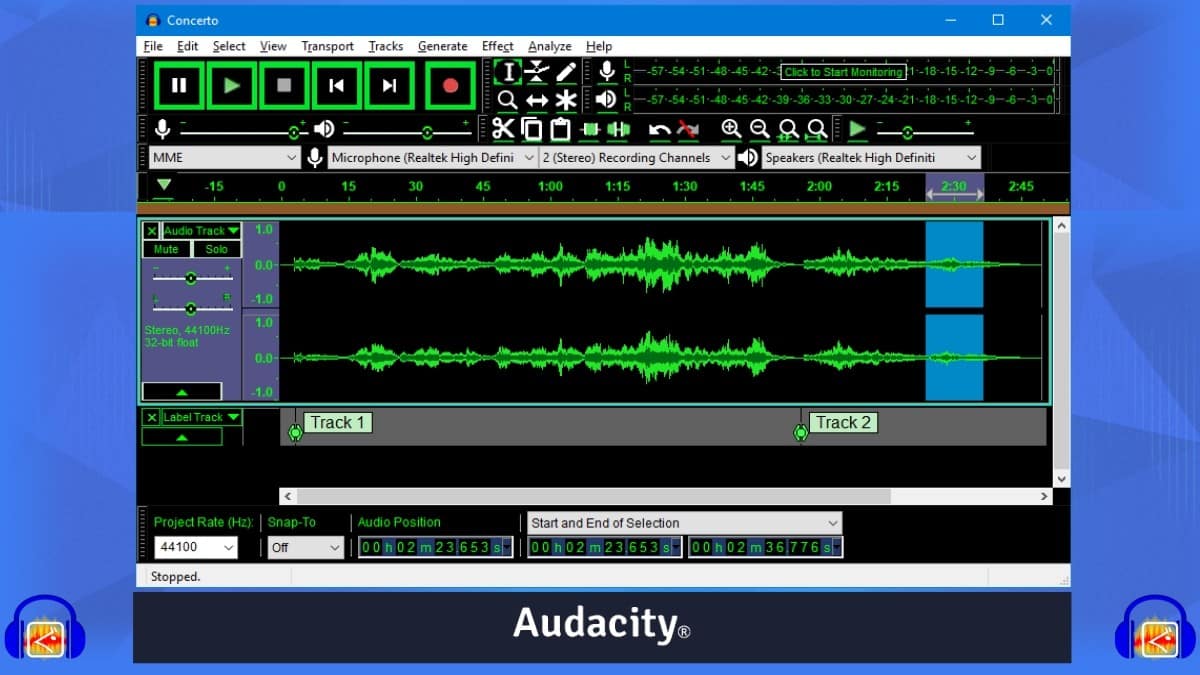Click to Start Monitoring in the meter
Screen dimensions: 1200x675
click(x=842, y=72)
